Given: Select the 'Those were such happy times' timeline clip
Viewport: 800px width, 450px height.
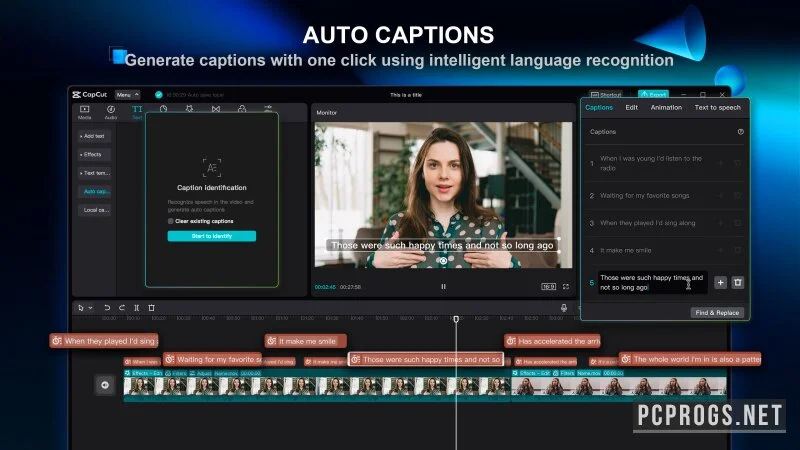Looking at the screenshot, I should [x=426, y=359].
